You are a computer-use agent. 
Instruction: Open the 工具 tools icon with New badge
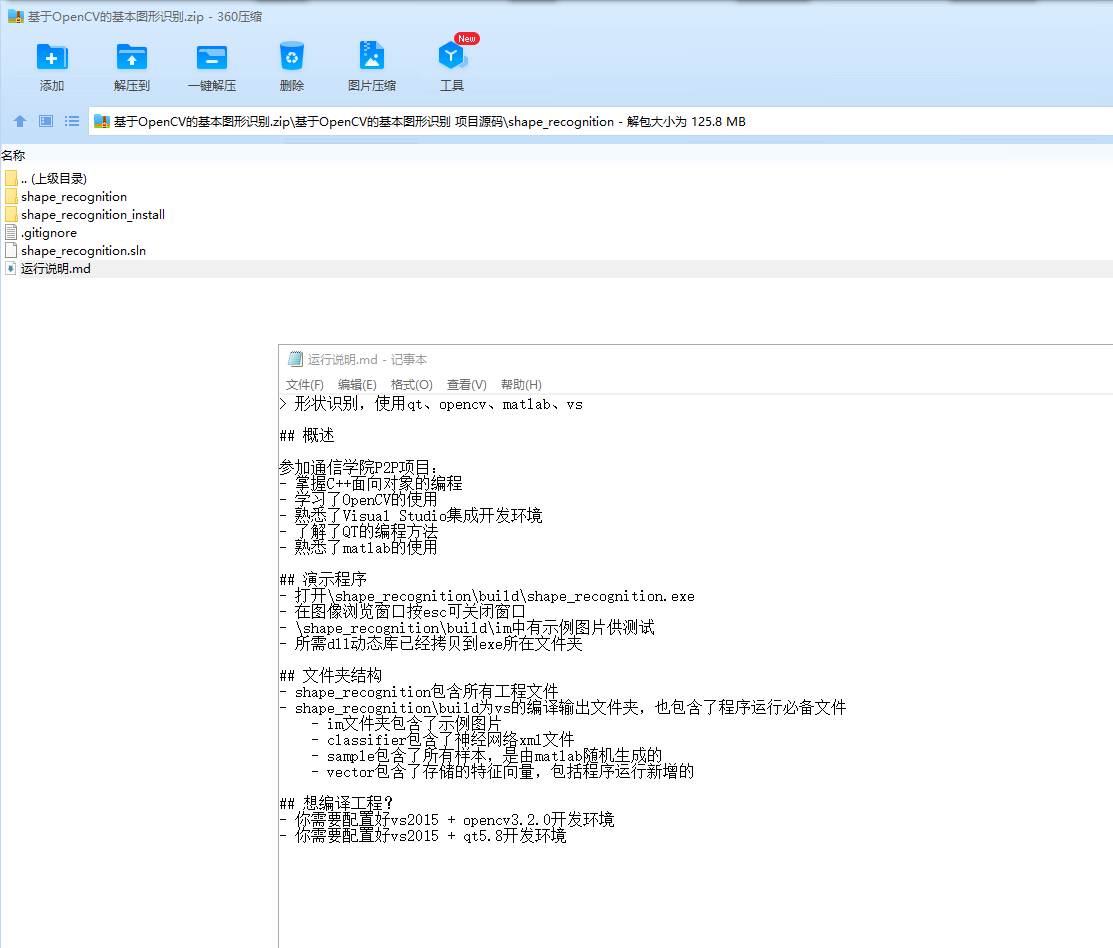click(451, 56)
